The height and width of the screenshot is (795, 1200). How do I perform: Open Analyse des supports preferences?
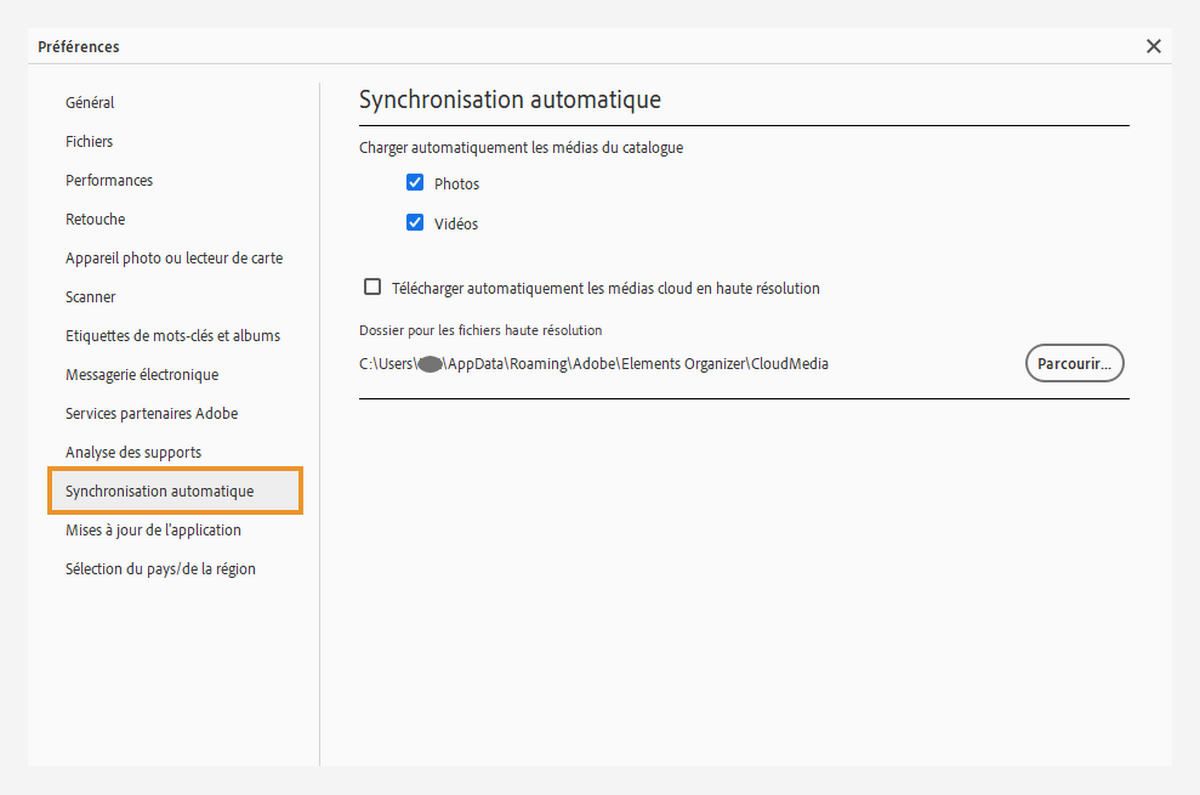click(x=133, y=452)
